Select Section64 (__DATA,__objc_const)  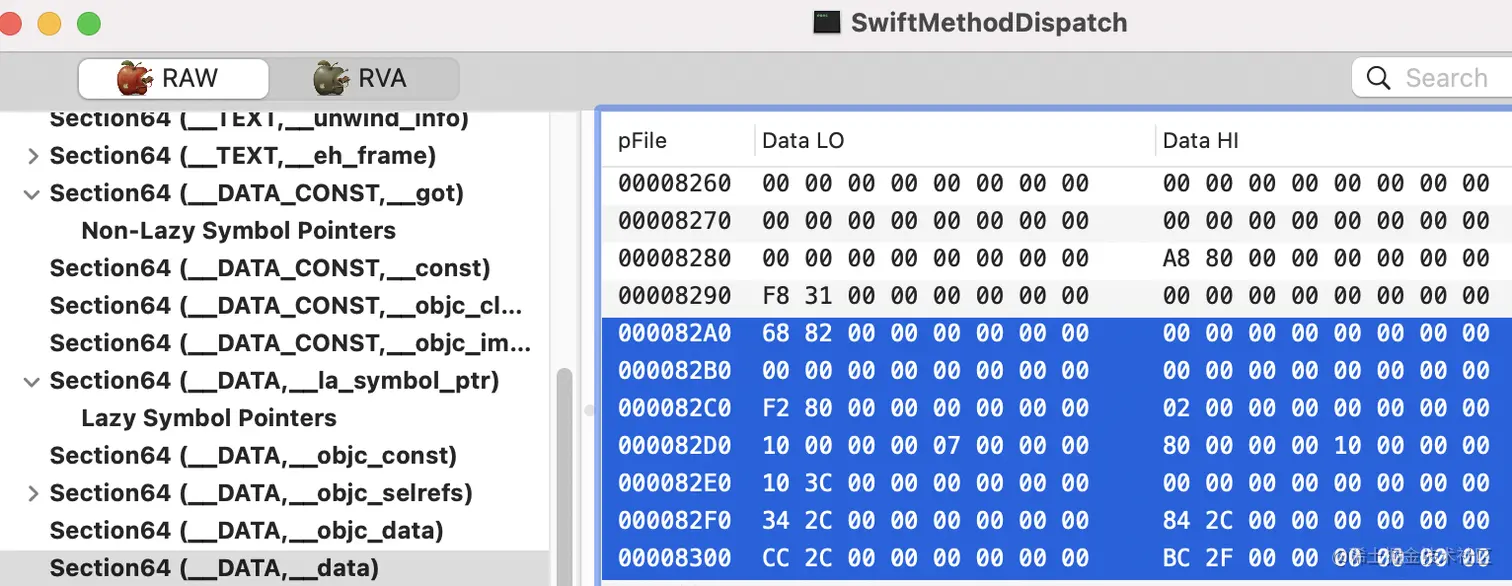tap(253, 456)
